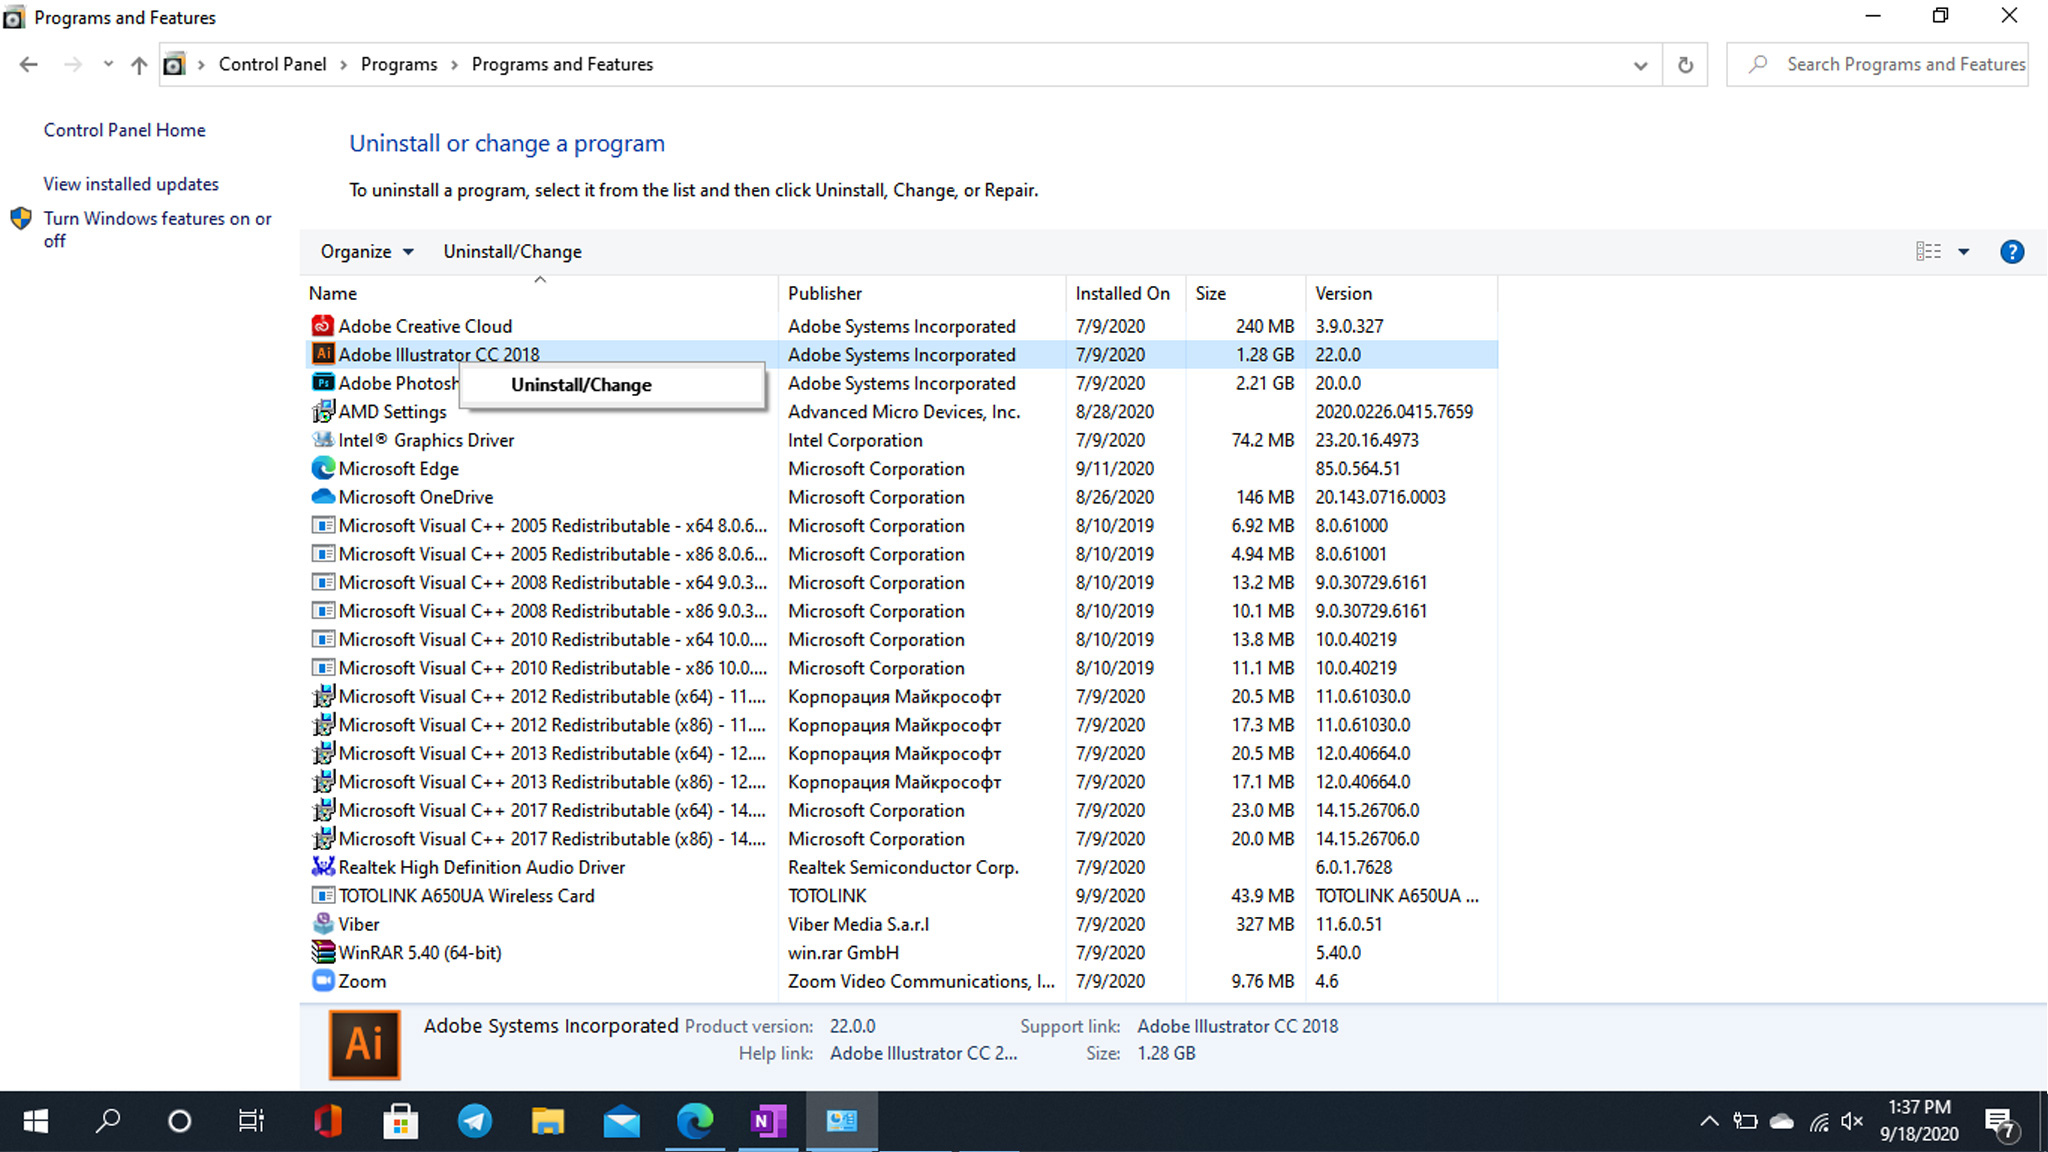Expand the address bar history dropdown

pyautogui.click(x=1640, y=65)
